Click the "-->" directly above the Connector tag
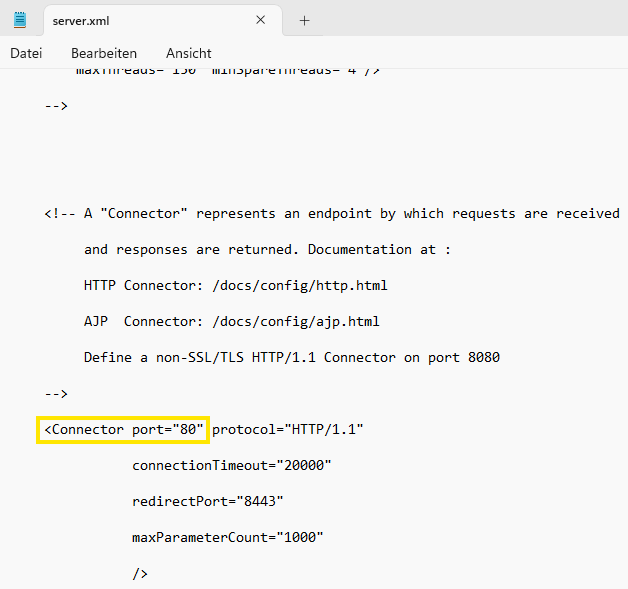 coord(56,394)
